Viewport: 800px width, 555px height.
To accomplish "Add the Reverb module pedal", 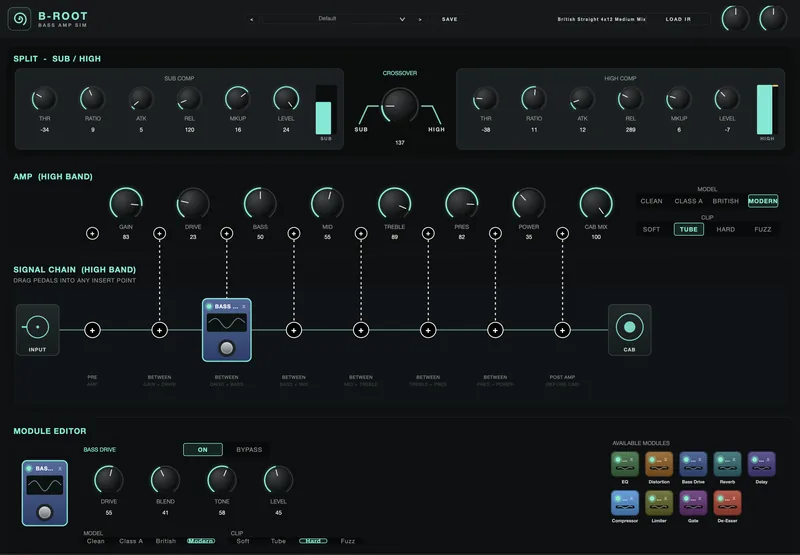I will 727,464.
